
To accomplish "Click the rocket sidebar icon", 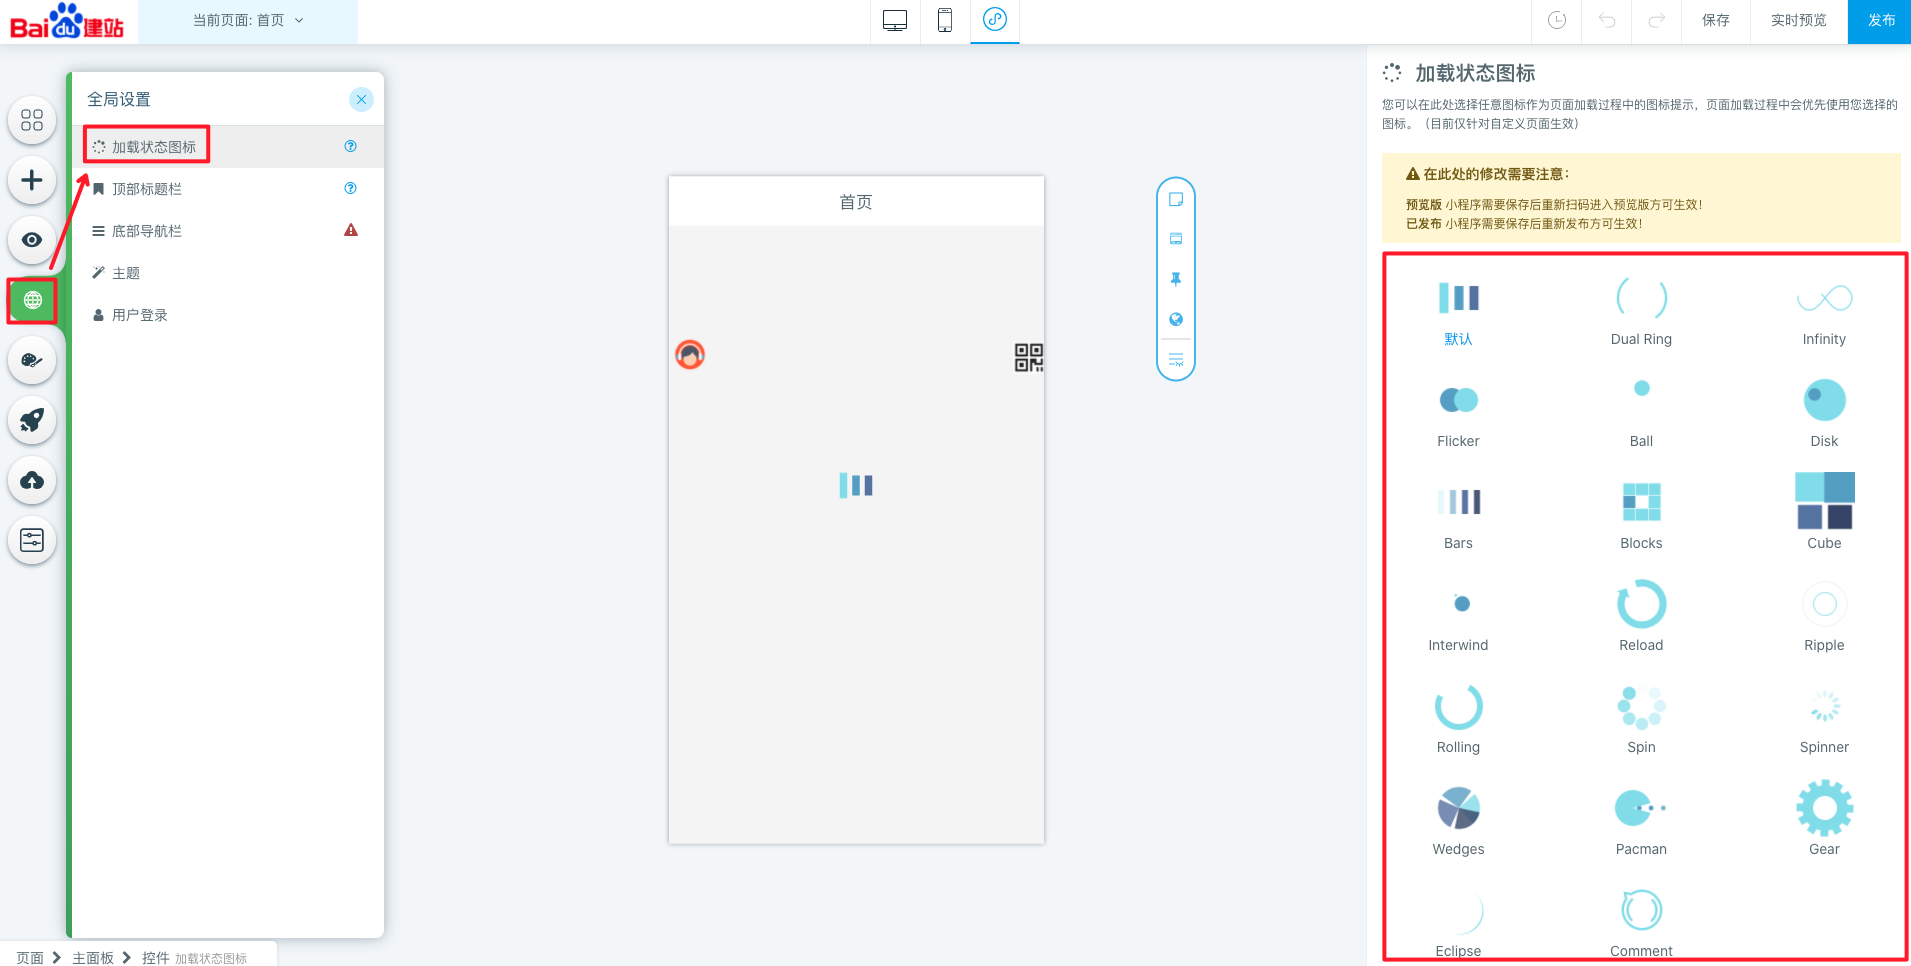I will coord(32,420).
